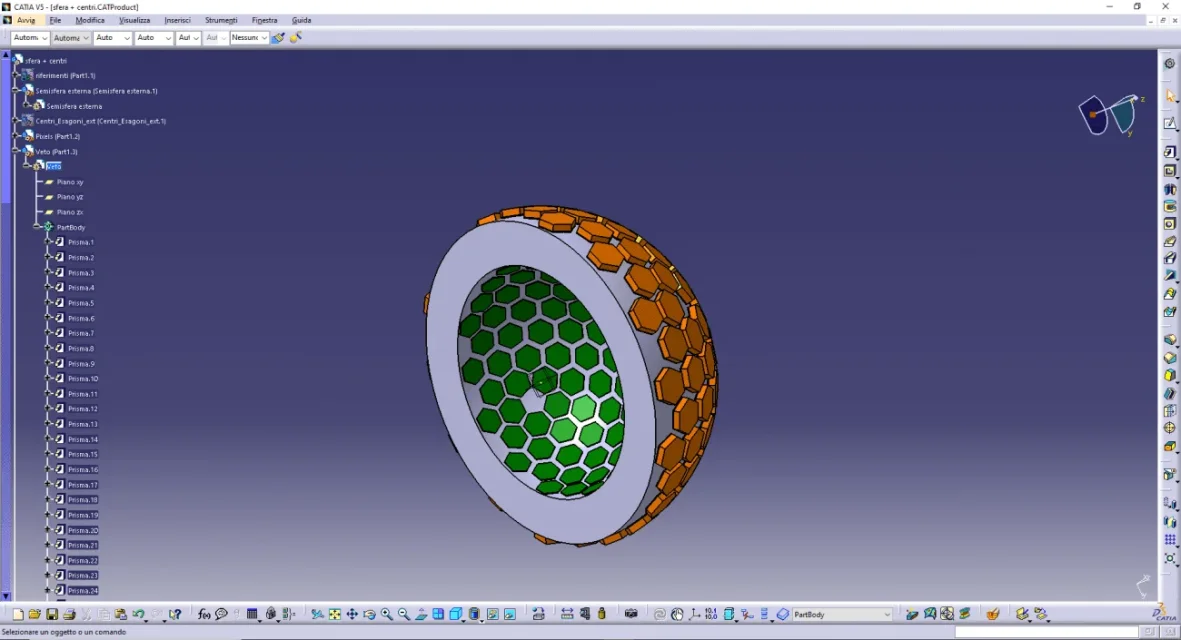
Task: Expand the riferimenti (Part1.1) node
Action: 16,75
